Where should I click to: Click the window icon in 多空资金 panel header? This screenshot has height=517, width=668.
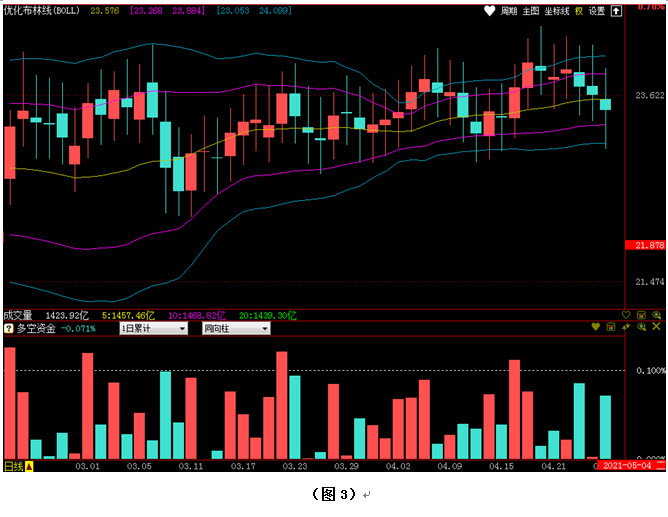(x=611, y=327)
